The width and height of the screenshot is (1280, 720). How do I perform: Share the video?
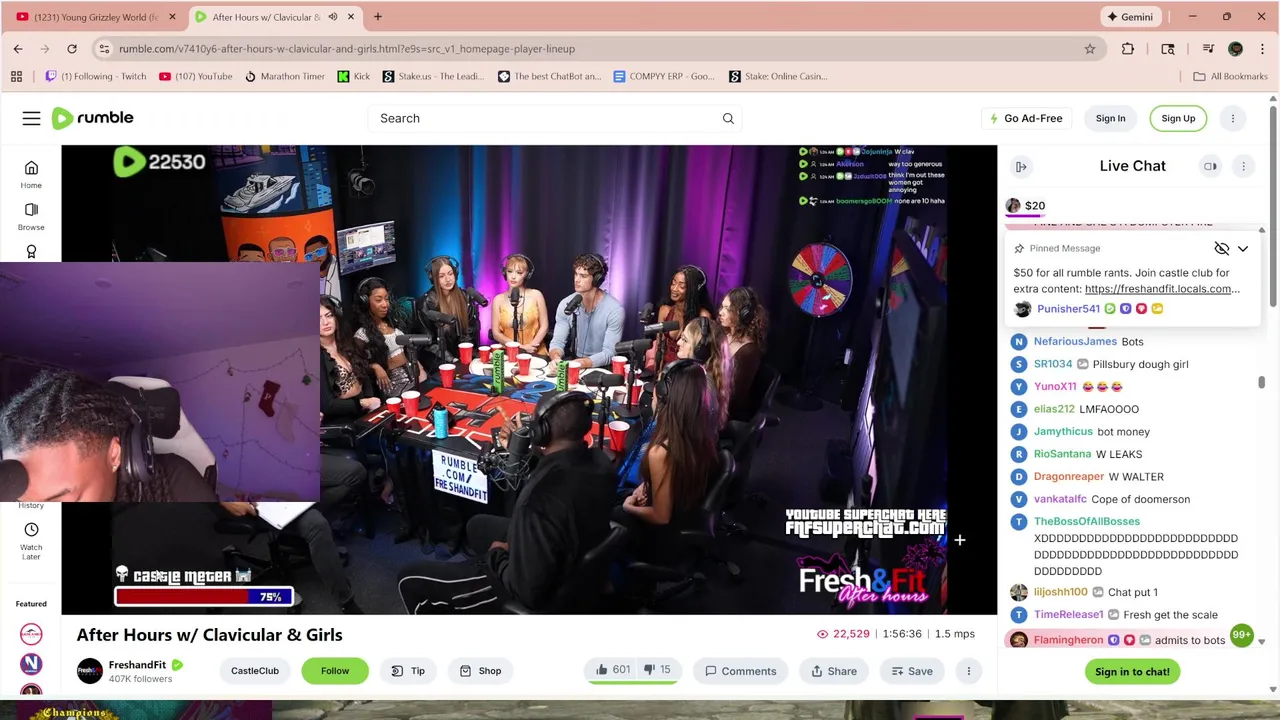coord(833,671)
